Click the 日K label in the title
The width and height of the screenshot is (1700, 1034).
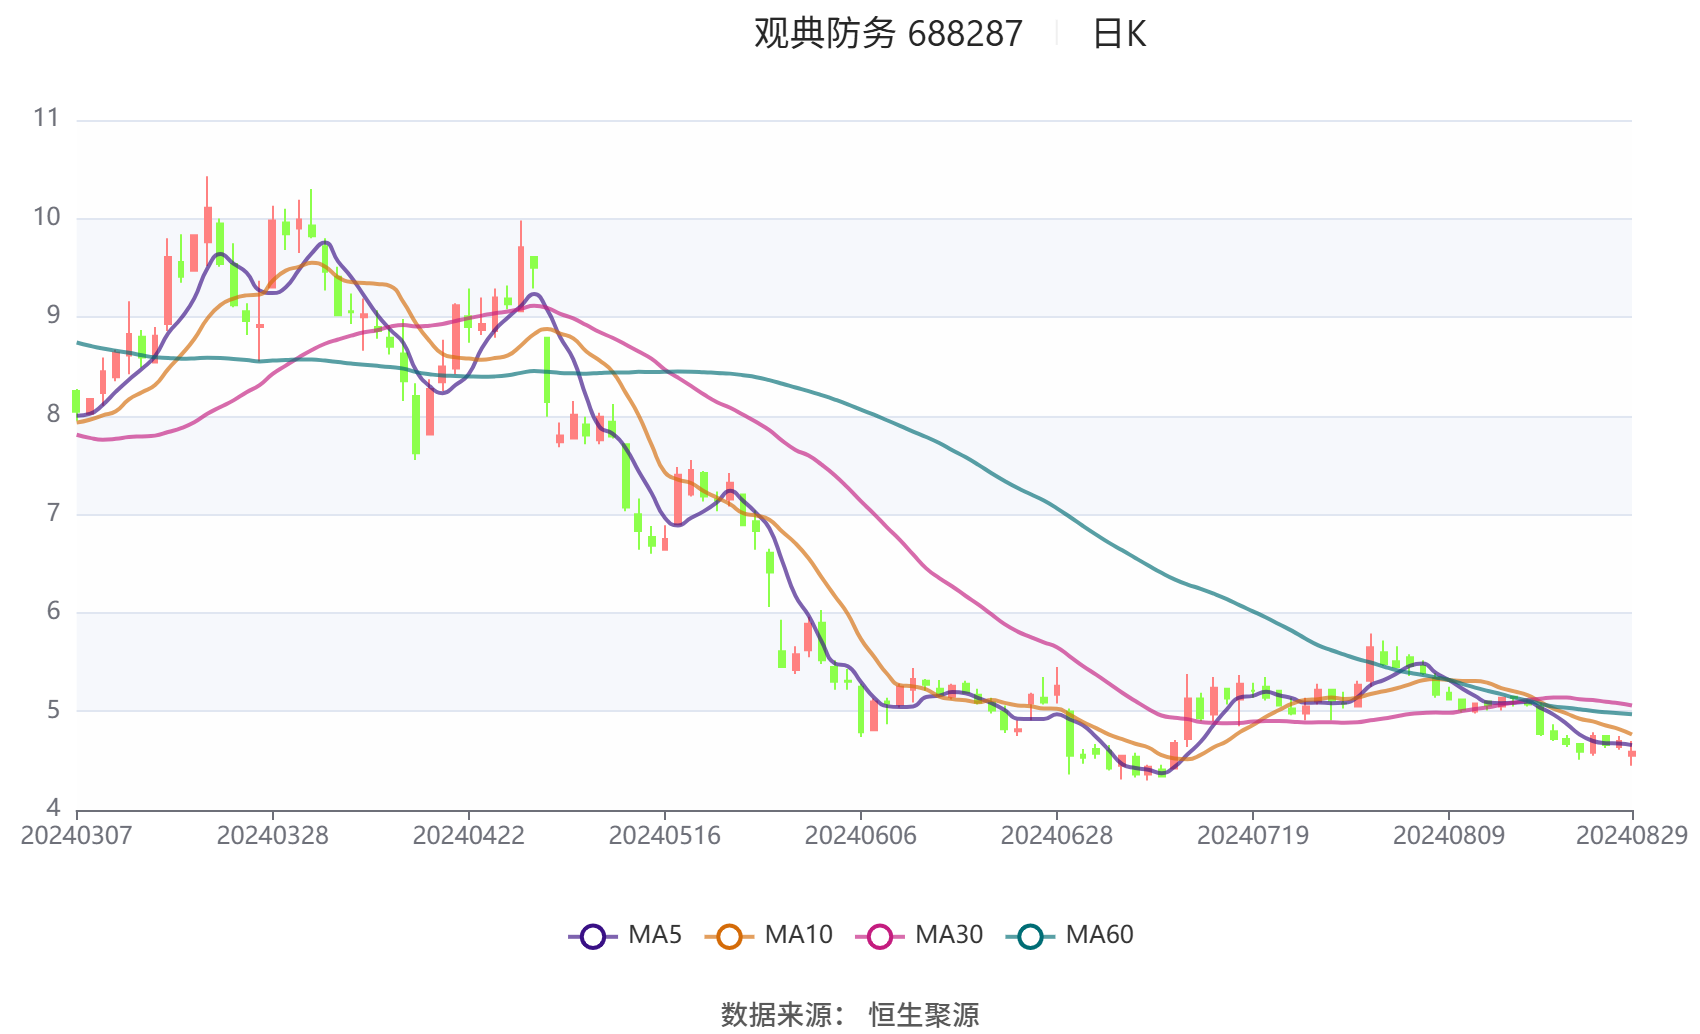pos(1119,34)
